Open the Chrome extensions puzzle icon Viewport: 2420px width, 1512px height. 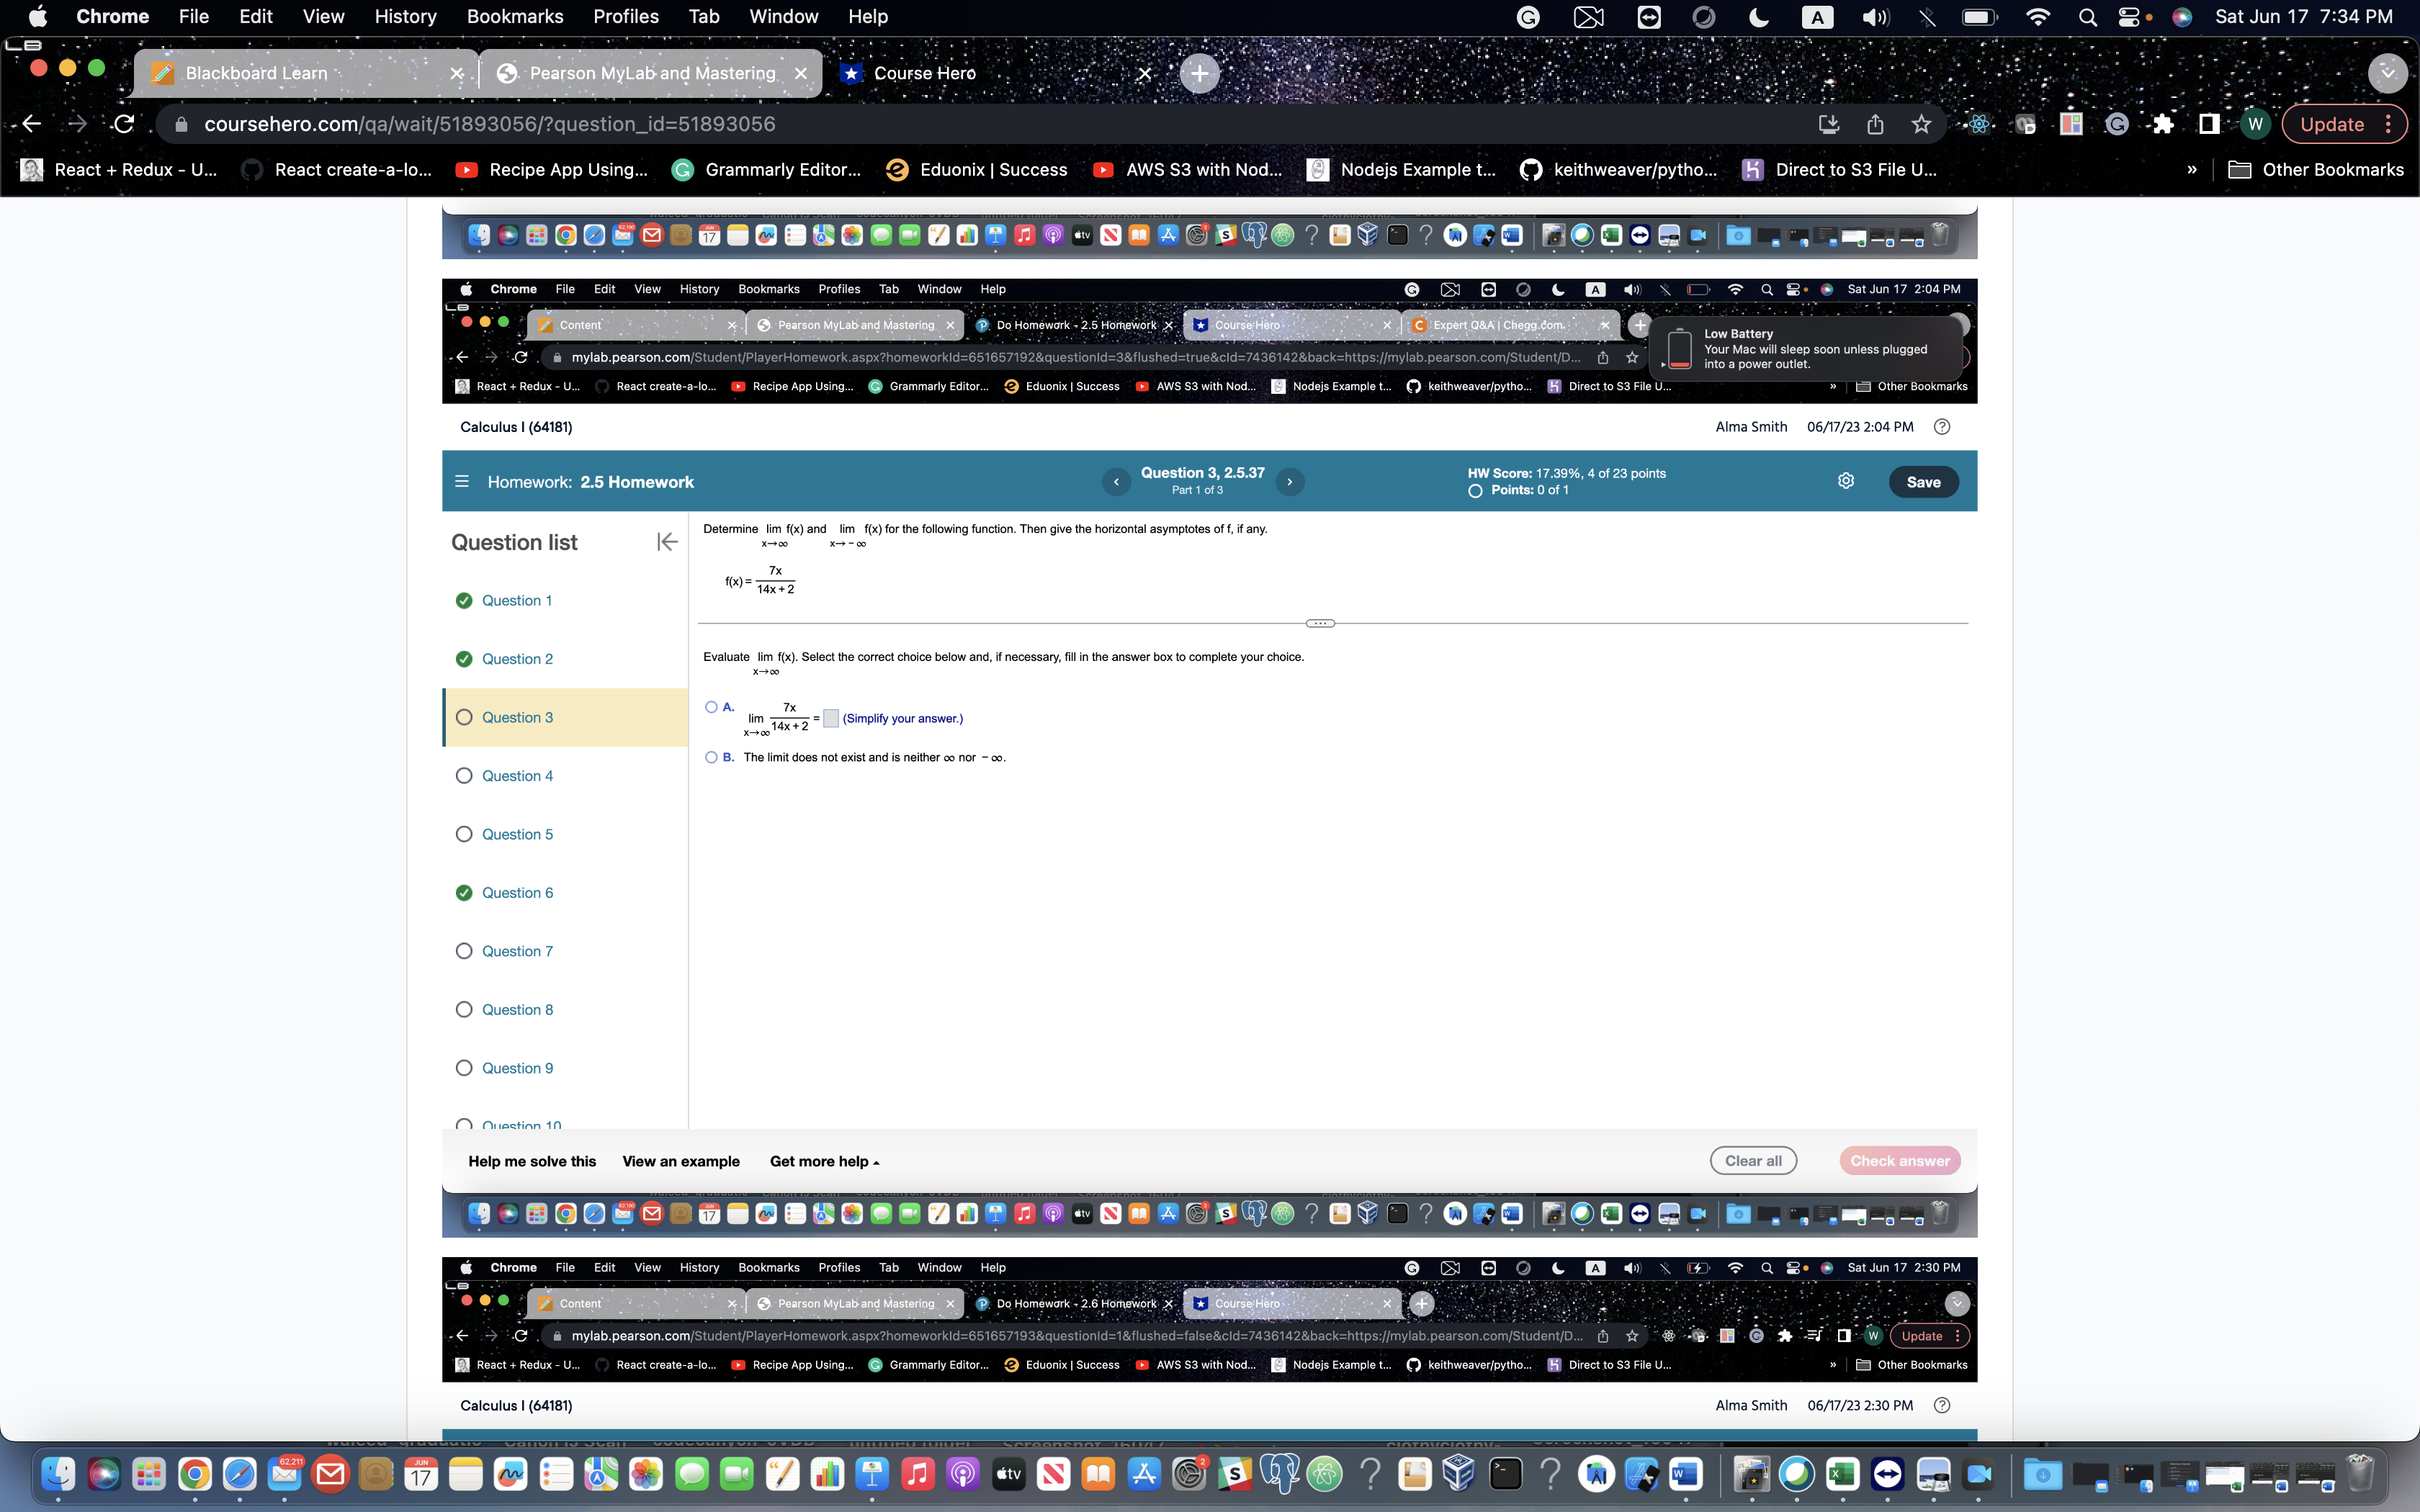coord(2163,124)
